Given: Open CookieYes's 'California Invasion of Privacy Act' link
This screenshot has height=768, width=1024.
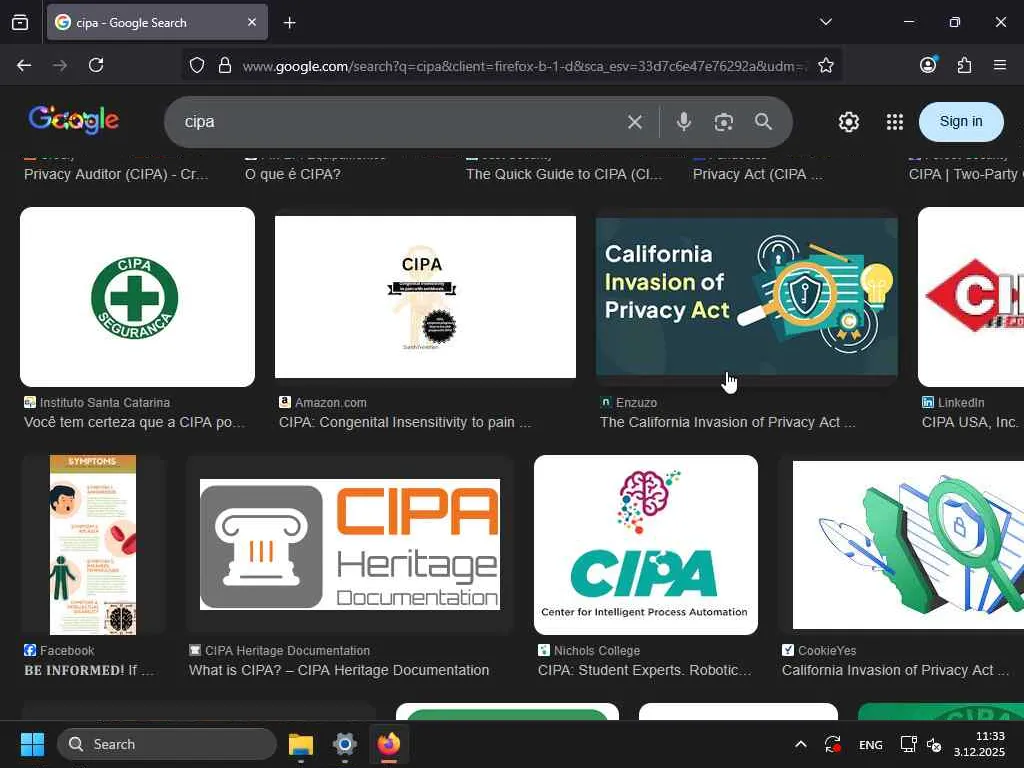Looking at the screenshot, I should pos(895,671).
